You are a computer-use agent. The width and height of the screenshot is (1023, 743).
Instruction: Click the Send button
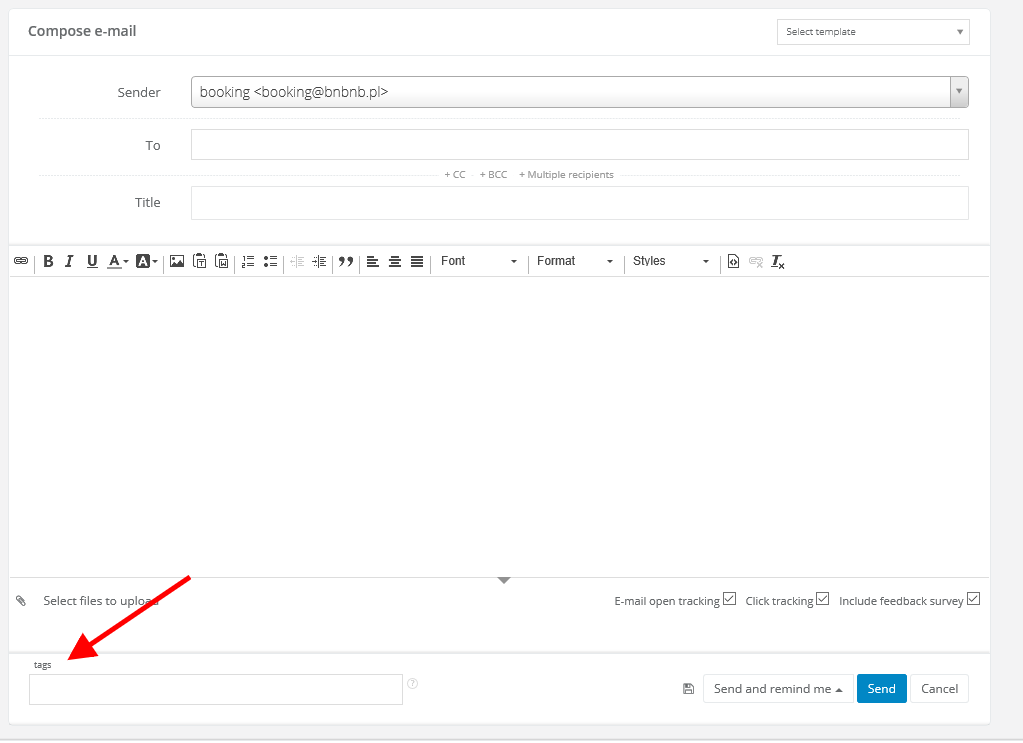881,688
